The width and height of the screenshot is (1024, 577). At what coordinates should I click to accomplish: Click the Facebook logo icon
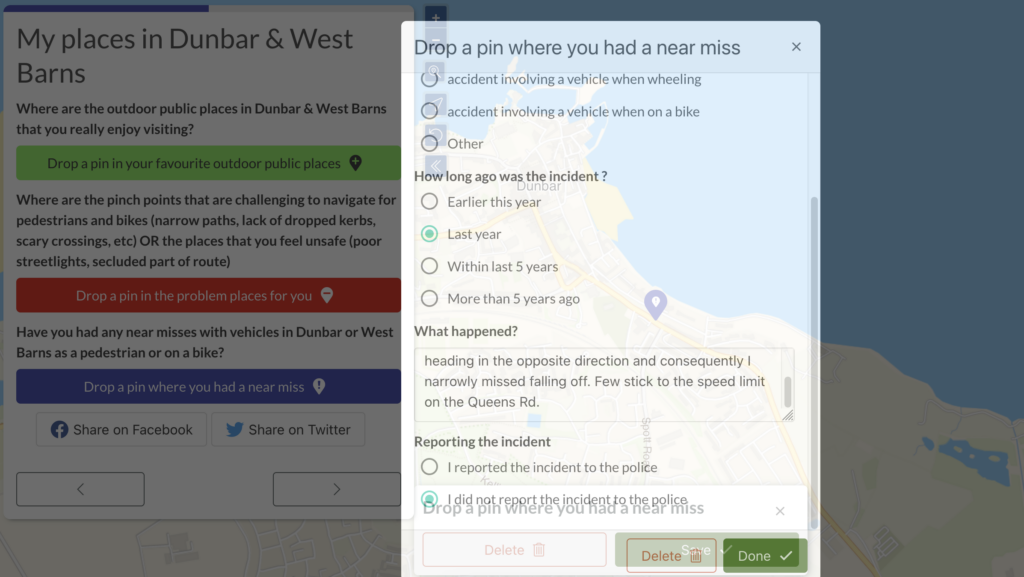[x=59, y=429]
